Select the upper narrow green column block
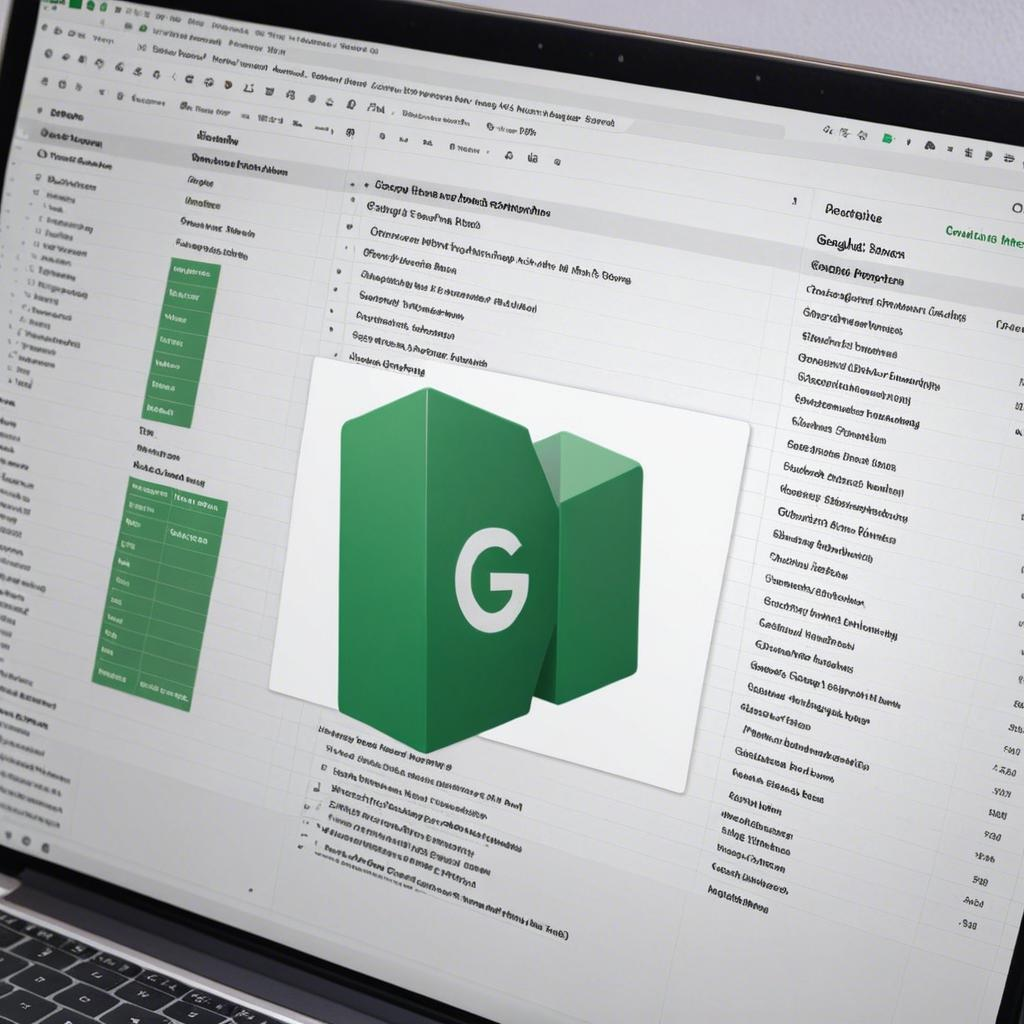 [x=181, y=343]
